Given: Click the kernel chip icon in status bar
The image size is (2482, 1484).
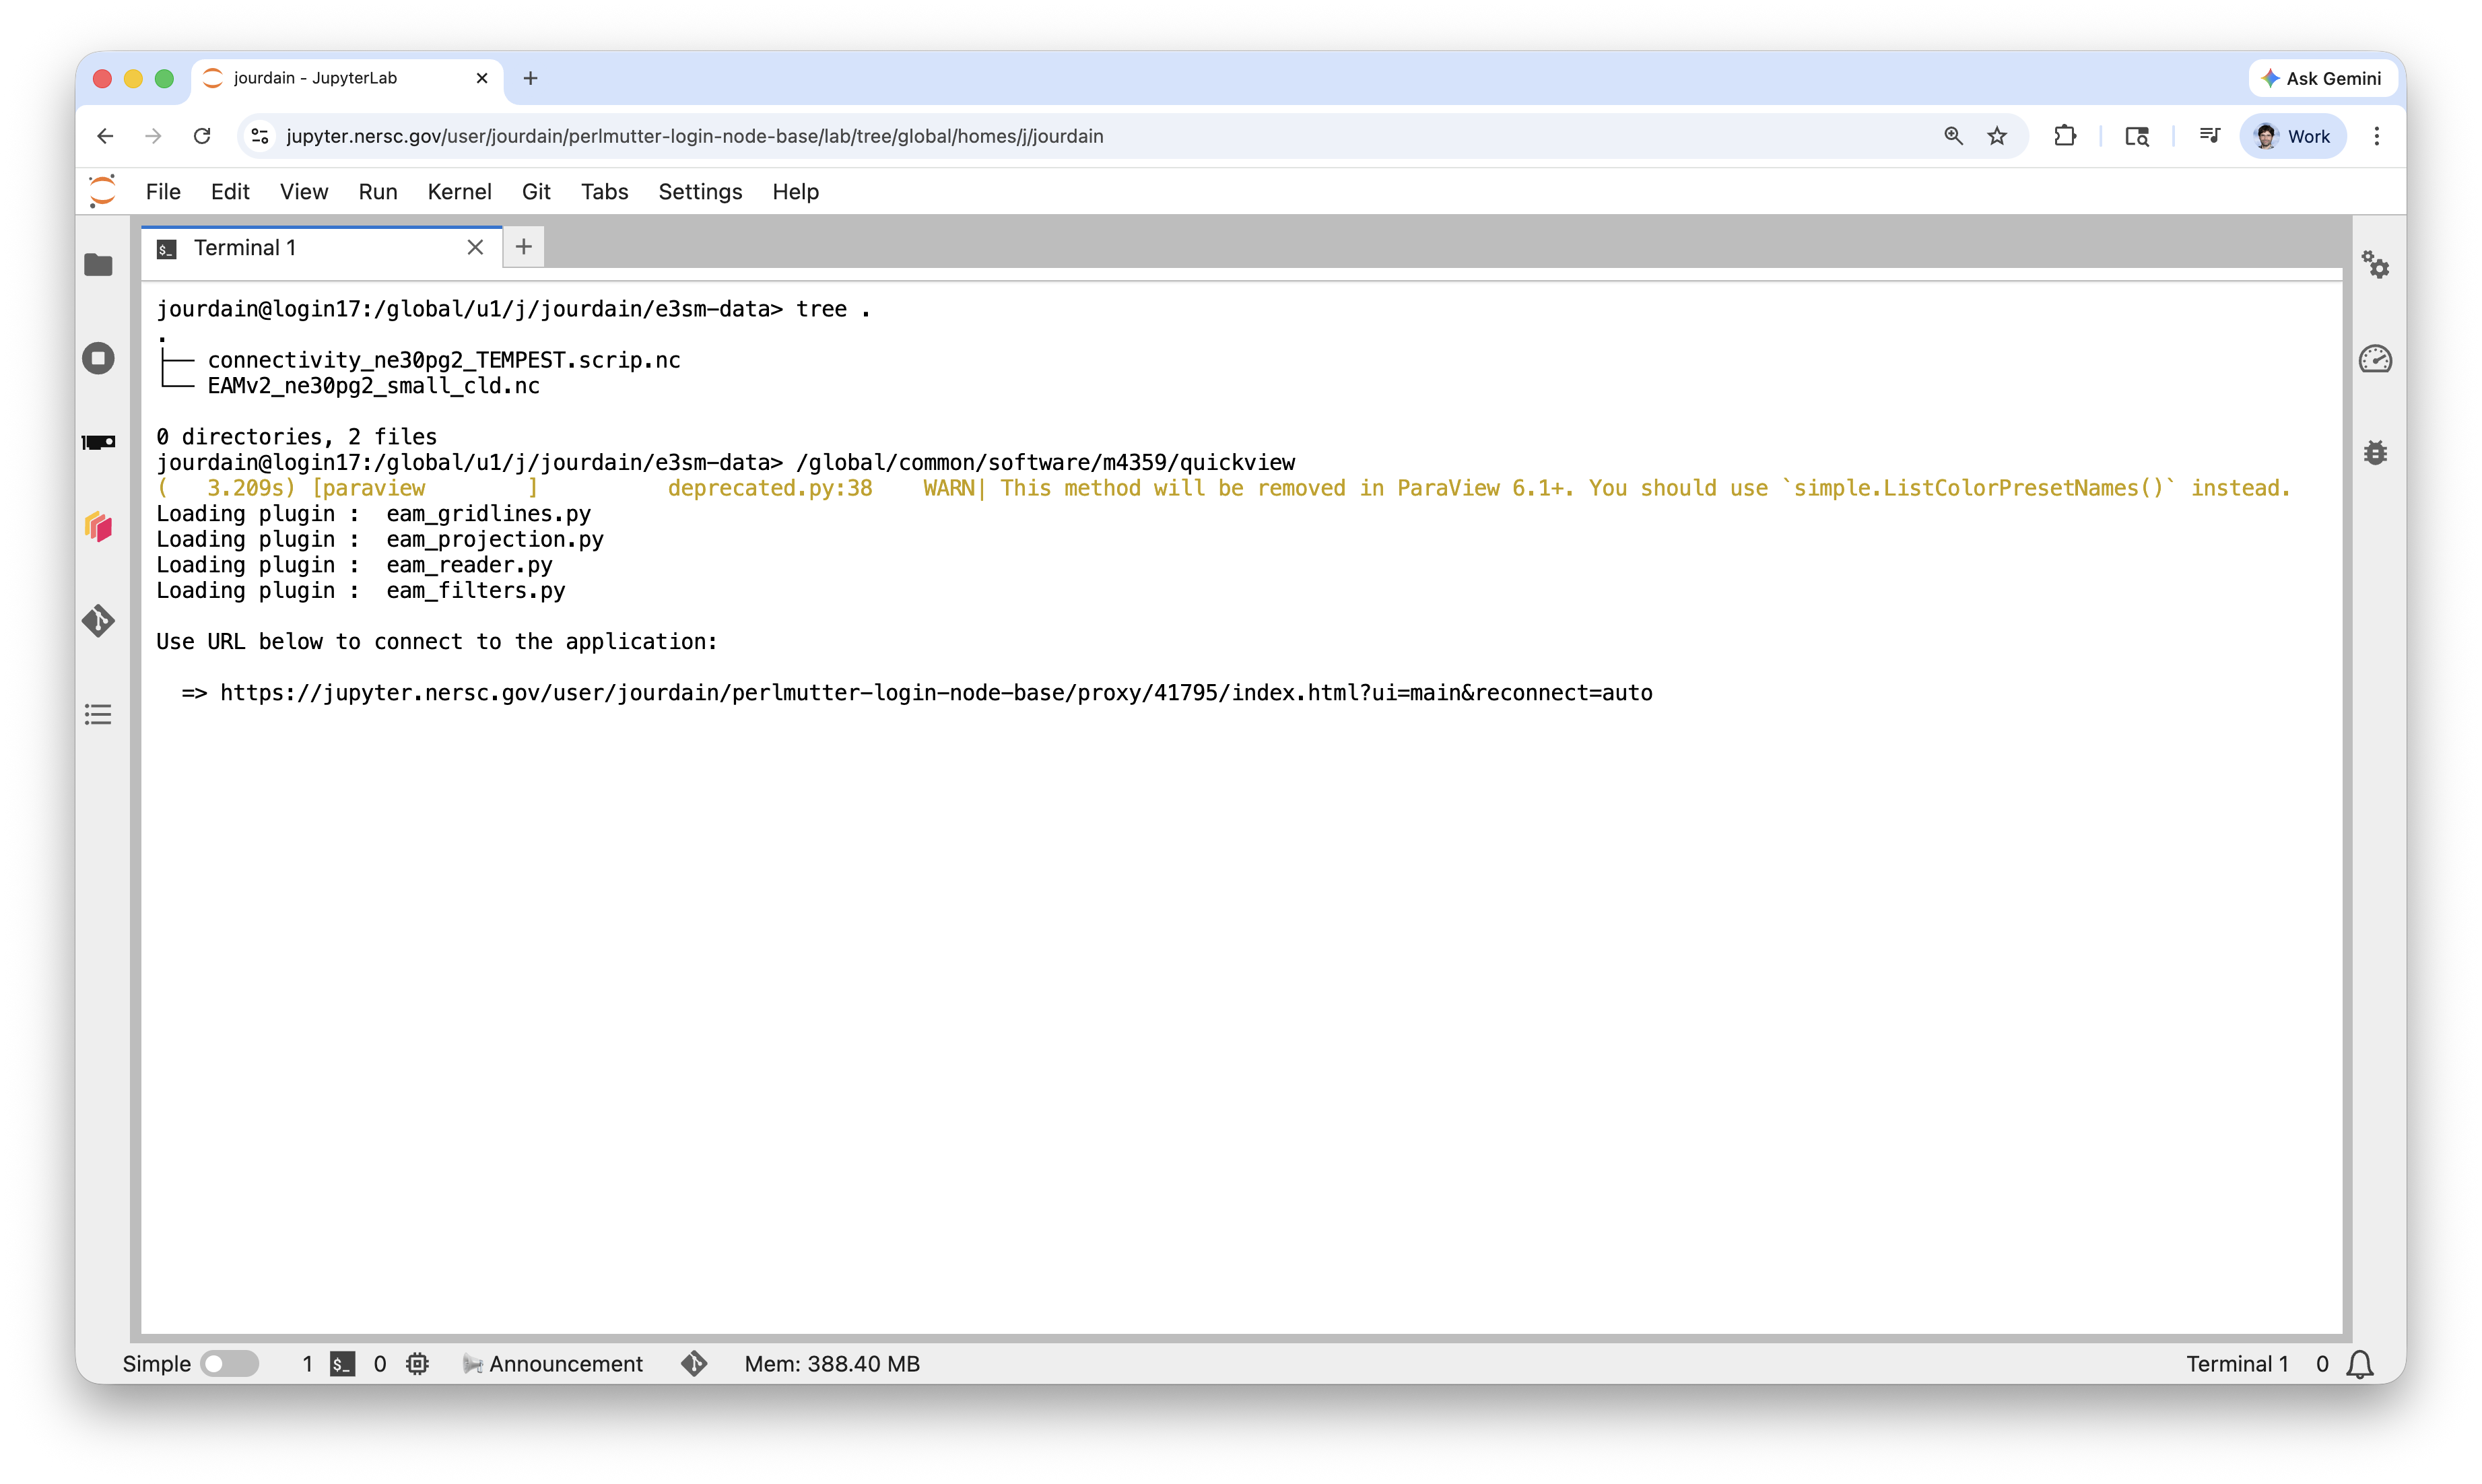Looking at the screenshot, I should pos(418,1364).
